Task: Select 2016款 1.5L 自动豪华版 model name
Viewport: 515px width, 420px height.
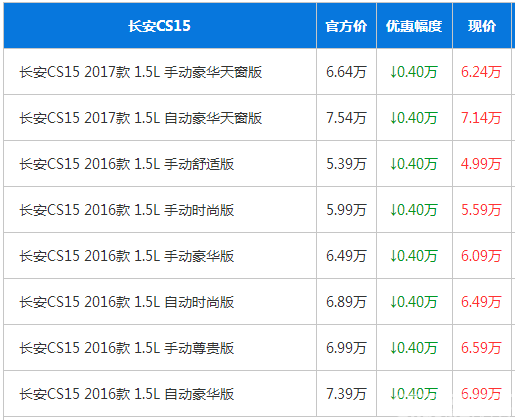Action: pos(127,394)
